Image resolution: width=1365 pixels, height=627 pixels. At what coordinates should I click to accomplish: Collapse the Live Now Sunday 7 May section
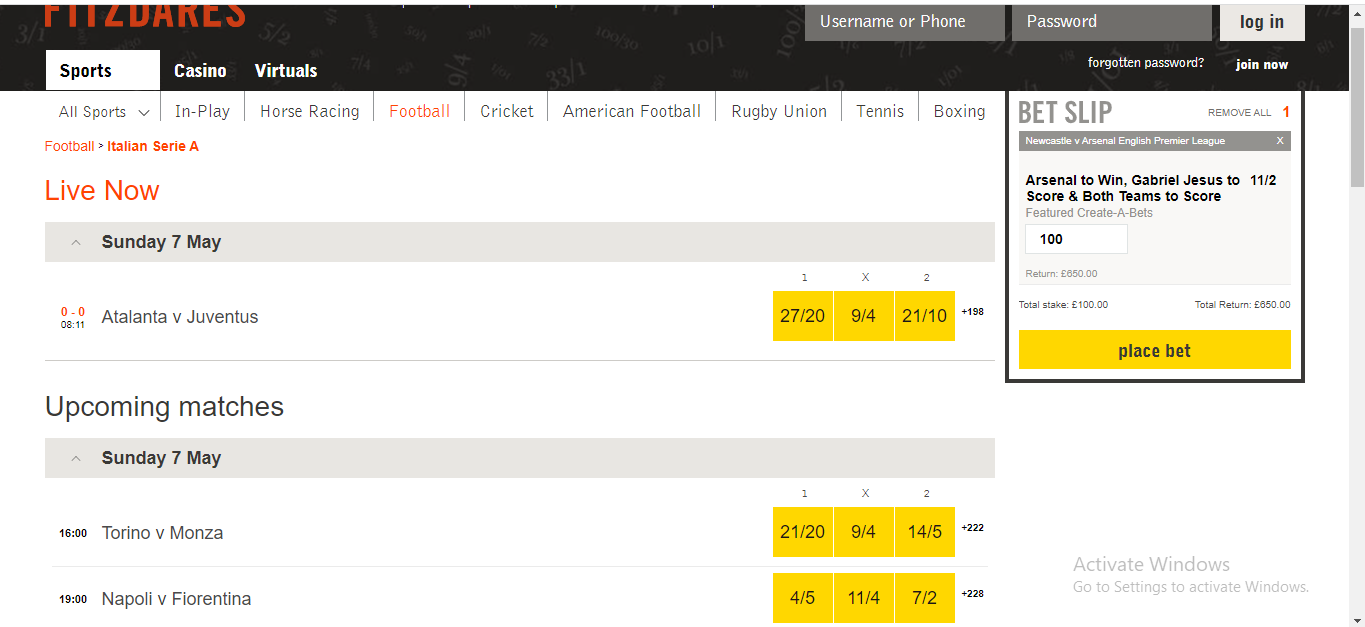[x=76, y=242]
